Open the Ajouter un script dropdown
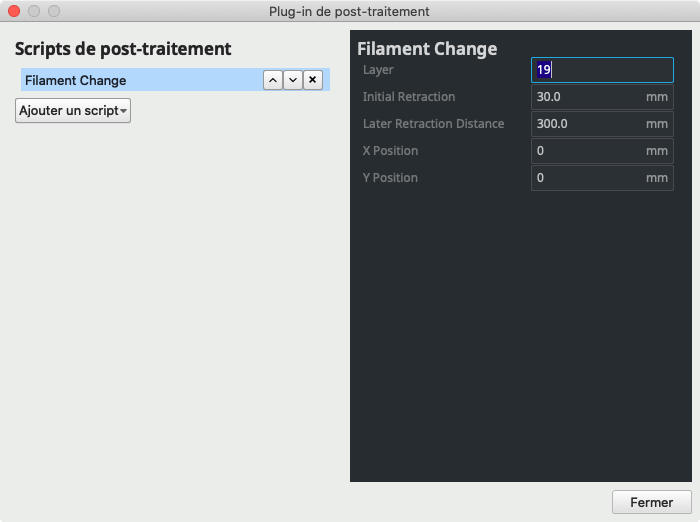 pos(73,110)
